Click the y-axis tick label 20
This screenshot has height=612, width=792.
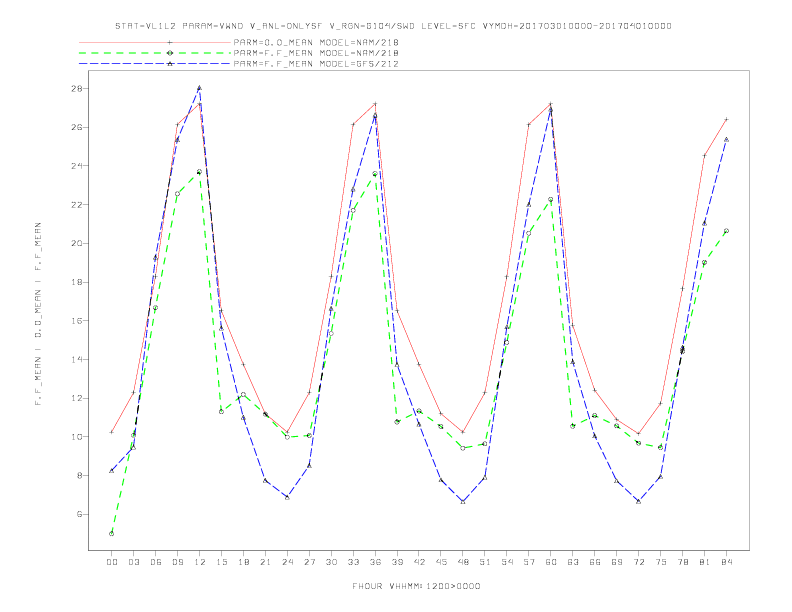click(77, 243)
